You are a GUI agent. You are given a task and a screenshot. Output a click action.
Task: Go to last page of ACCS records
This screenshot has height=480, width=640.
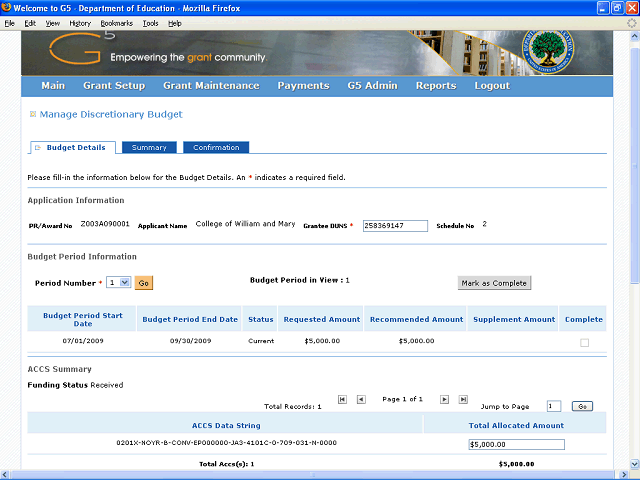click(x=463, y=399)
